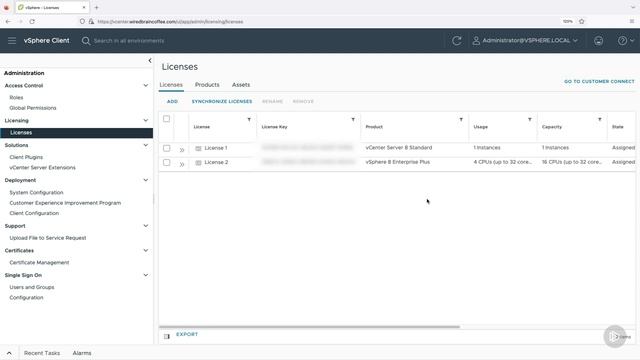This screenshot has height=360, width=640.
Task: Open the vSphere Client hamburger menu
Action: point(12,40)
